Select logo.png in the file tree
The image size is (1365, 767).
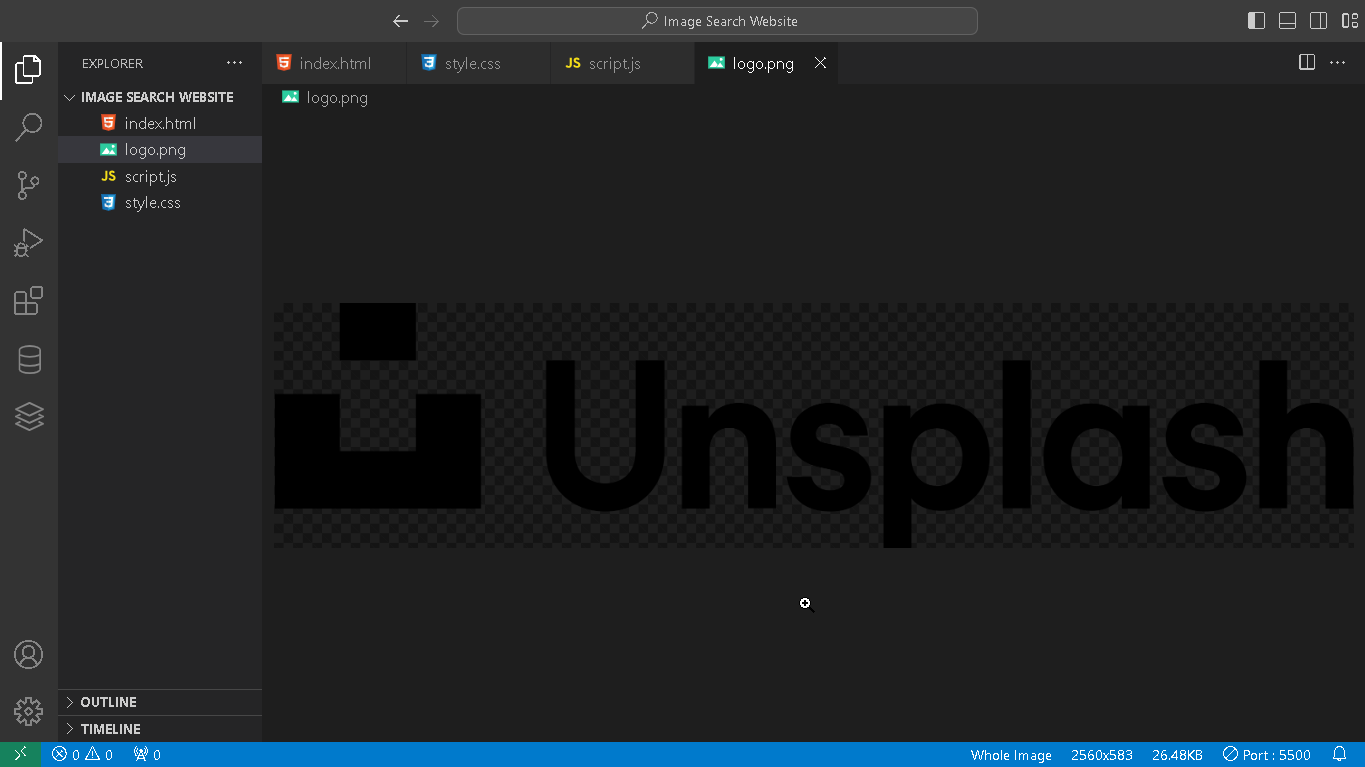point(160,150)
